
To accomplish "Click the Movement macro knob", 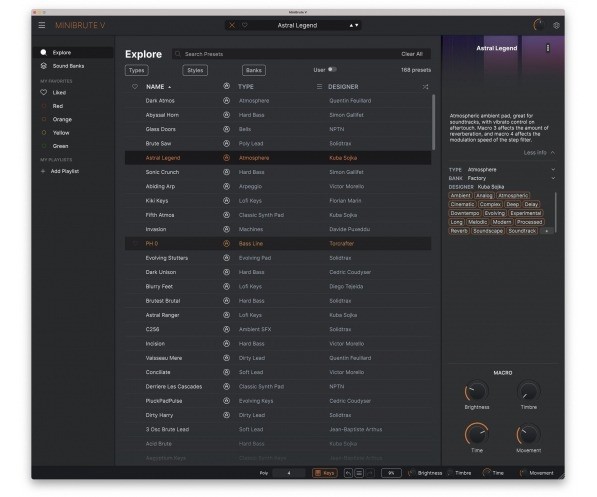I will [528, 435].
